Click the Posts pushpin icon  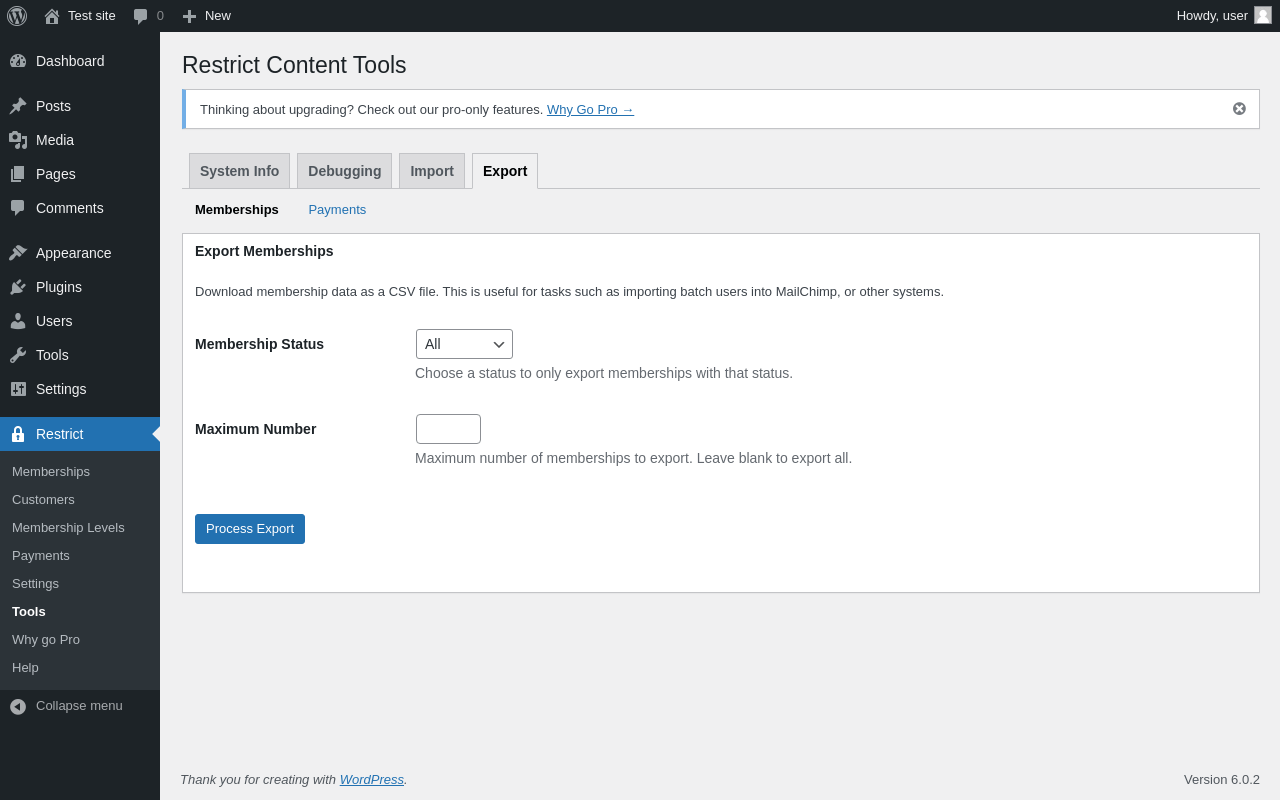pyautogui.click(x=18, y=106)
